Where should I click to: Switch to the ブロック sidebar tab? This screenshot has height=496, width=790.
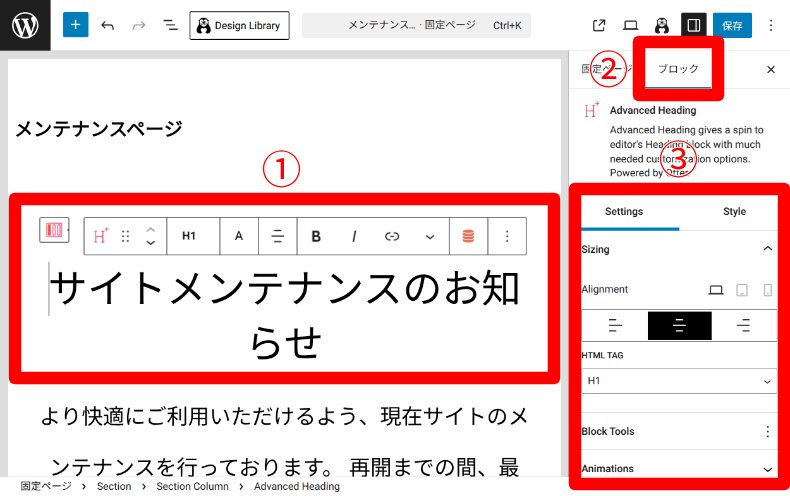(678, 69)
